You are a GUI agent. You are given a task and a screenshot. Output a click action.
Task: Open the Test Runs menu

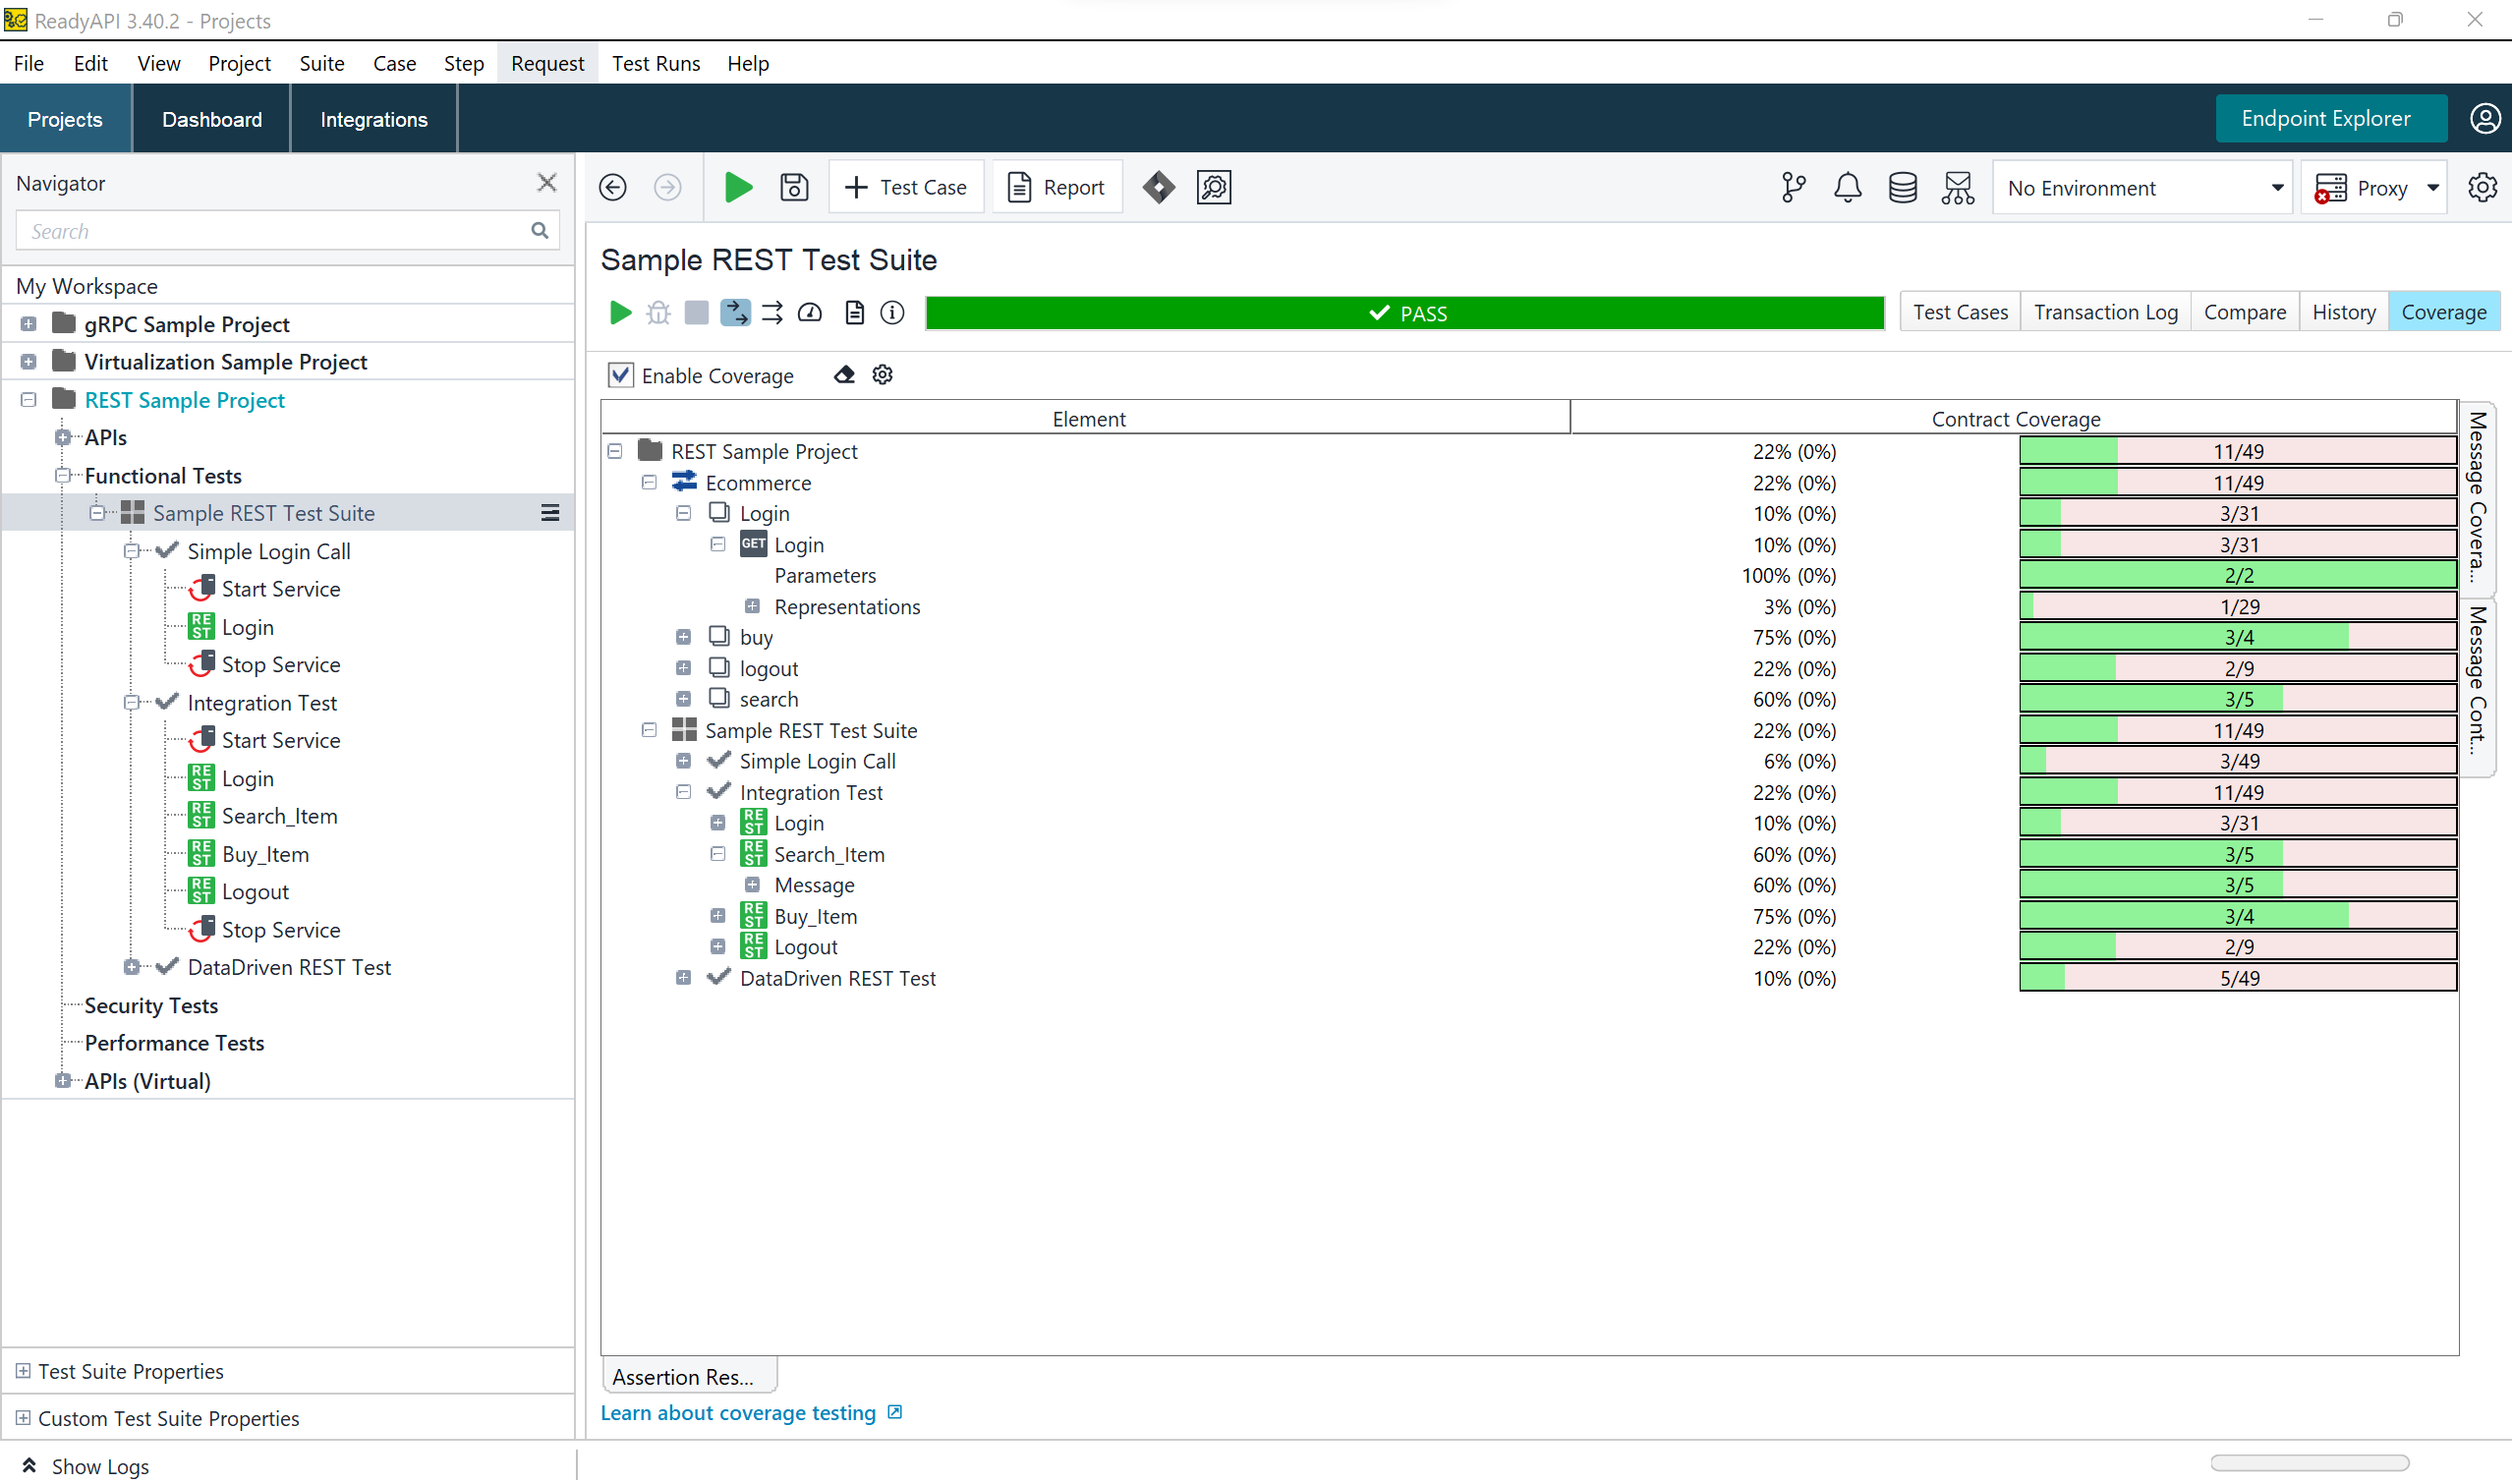point(655,64)
